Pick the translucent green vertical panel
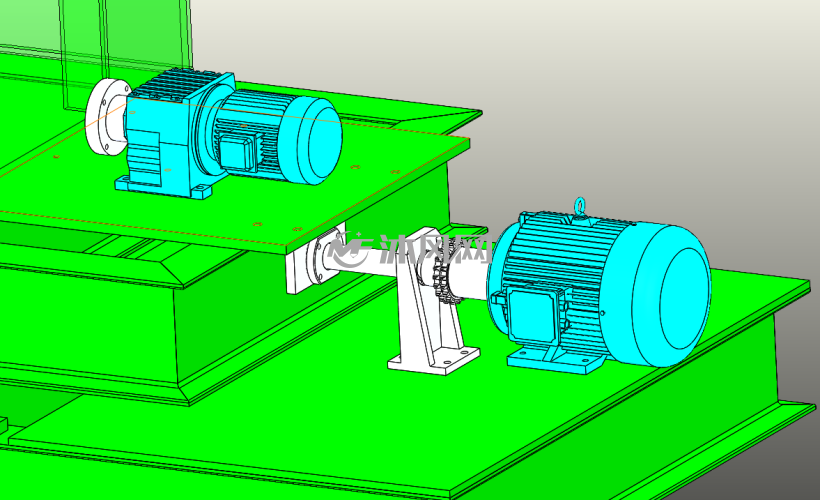820x500 pixels. point(126,55)
